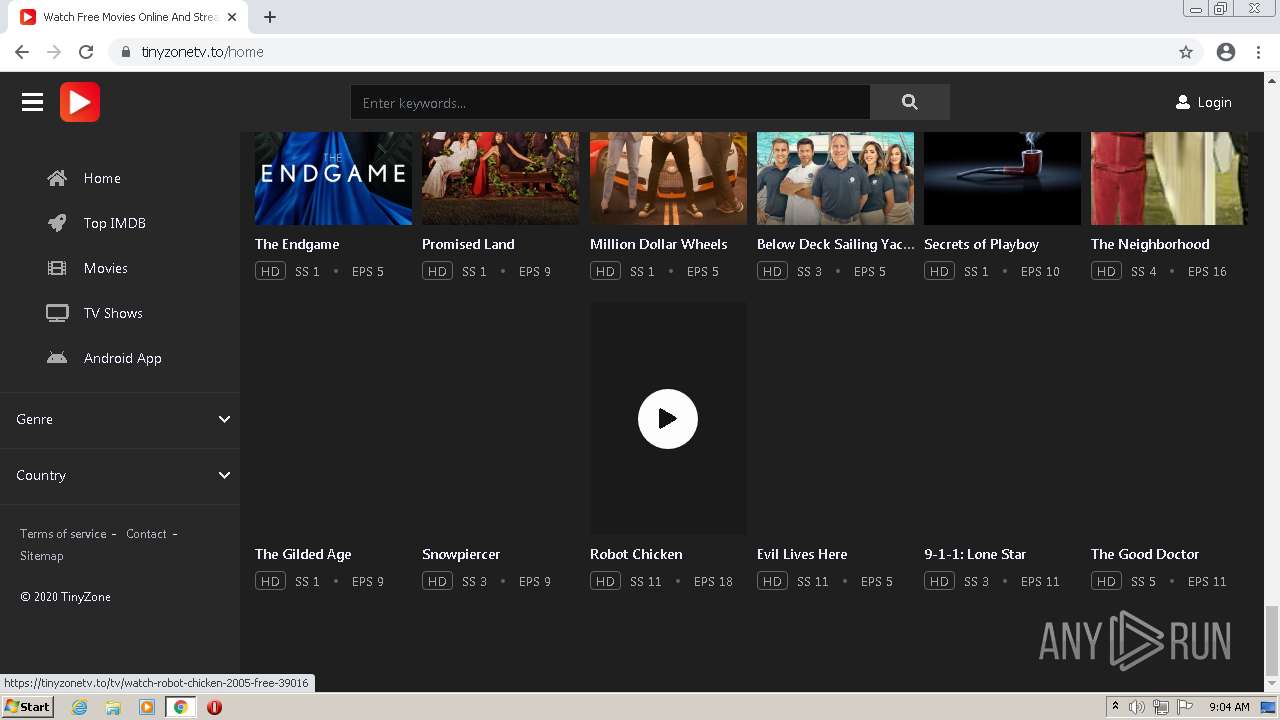Click the TinyZone red play logo
The height and width of the screenshot is (720, 1280).
click(x=80, y=102)
